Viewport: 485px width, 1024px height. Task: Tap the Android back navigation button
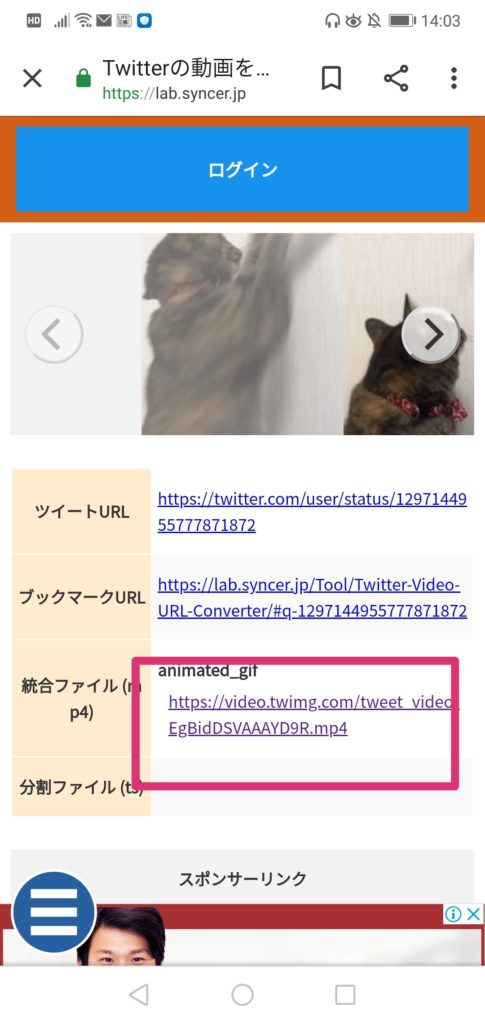[138, 995]
